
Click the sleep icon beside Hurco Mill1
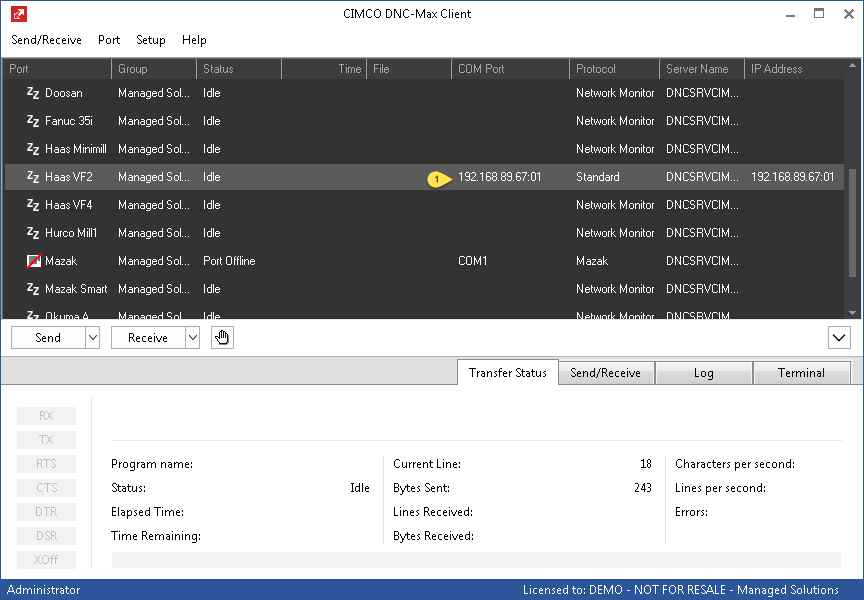pyautogui.click(x=33, y=233)
